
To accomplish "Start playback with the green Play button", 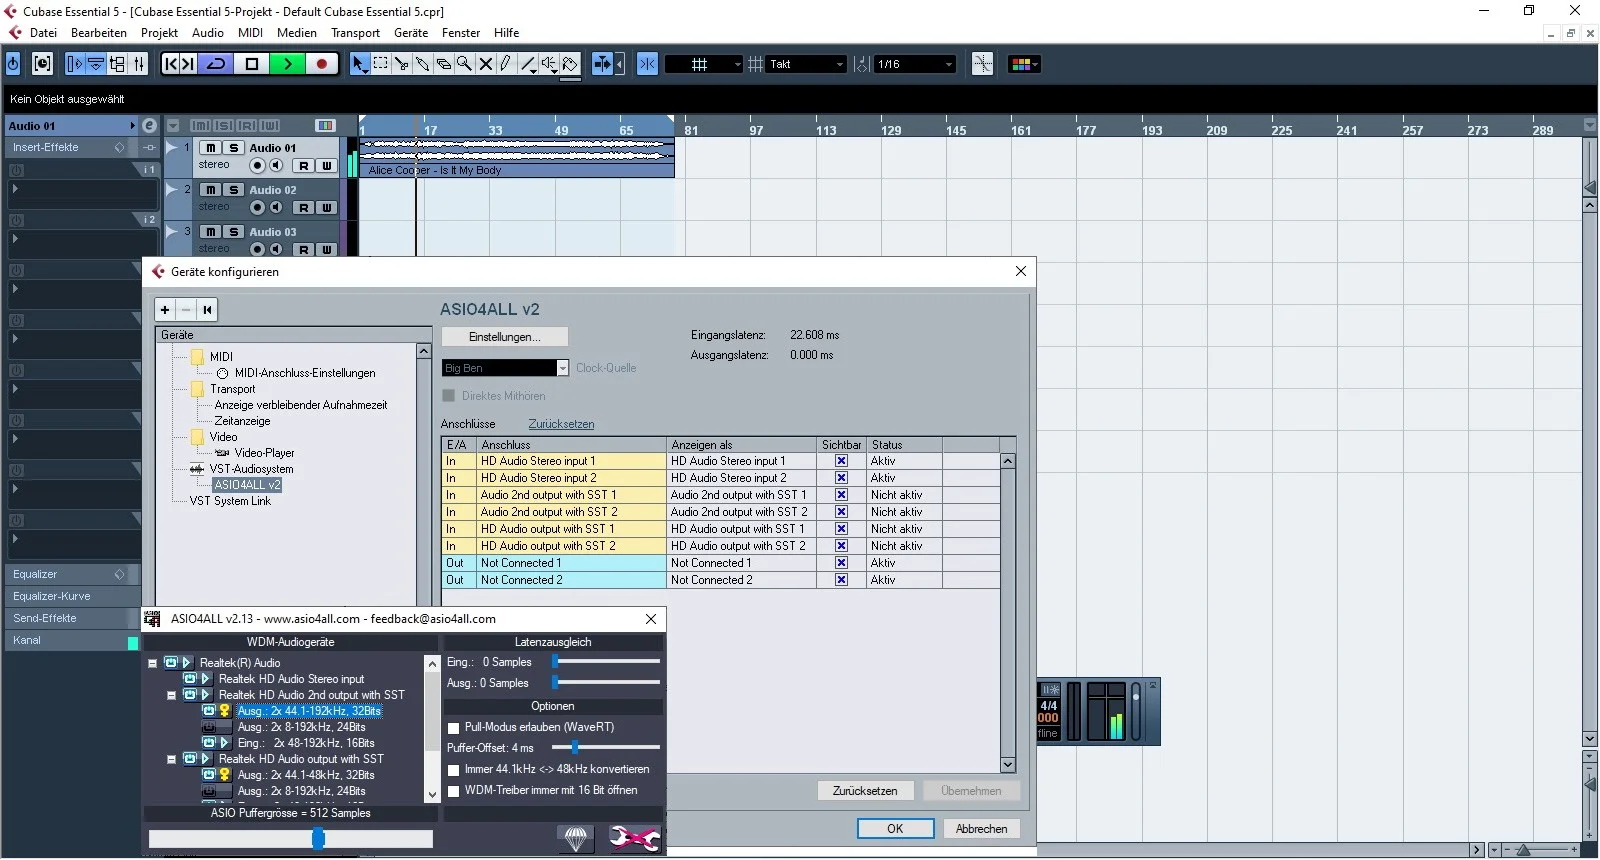I will tap(287, 64).
